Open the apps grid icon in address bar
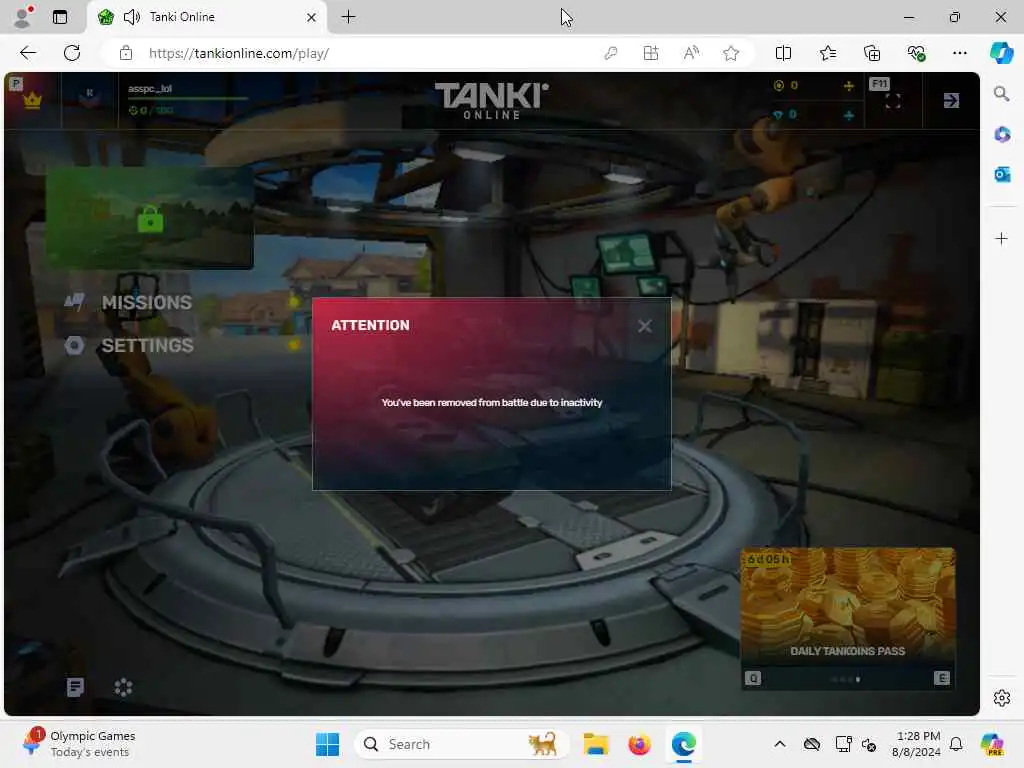Screen dimensions: 1024x768 click(x=650, y=54)
